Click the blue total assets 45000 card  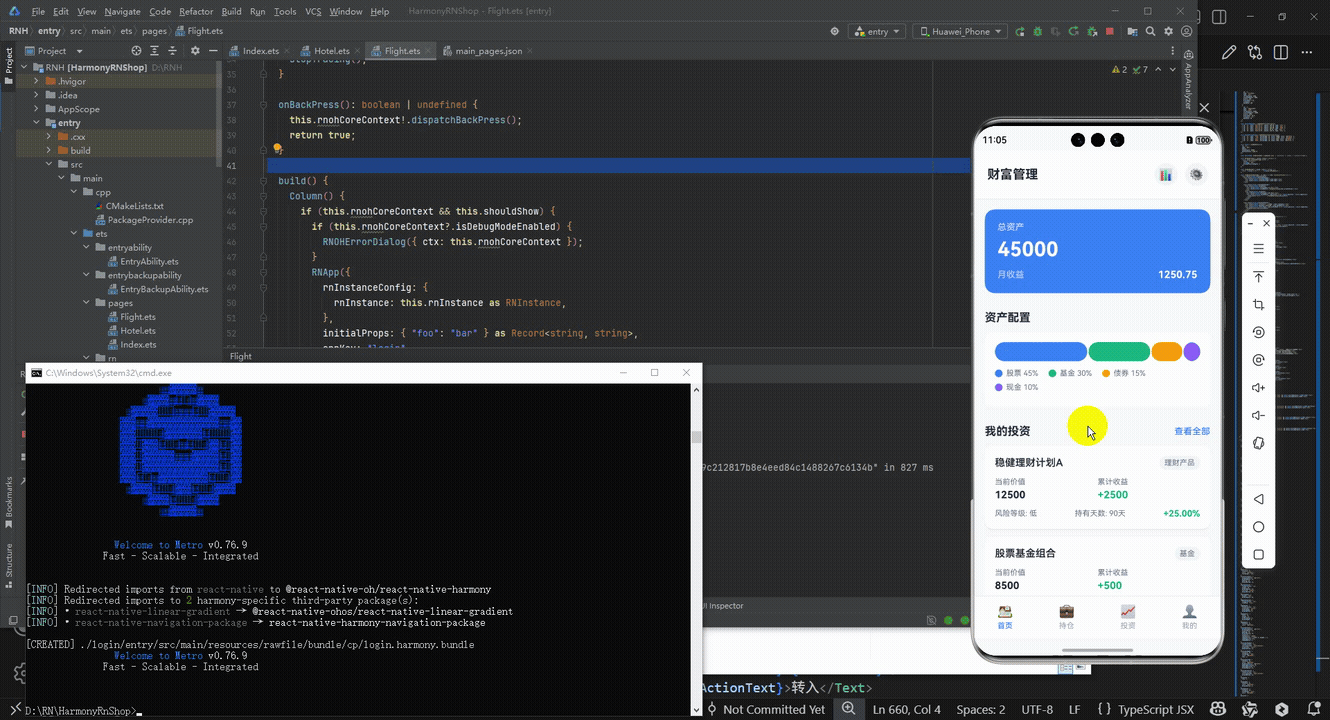pyautogui.click(x=1097, y=250)
